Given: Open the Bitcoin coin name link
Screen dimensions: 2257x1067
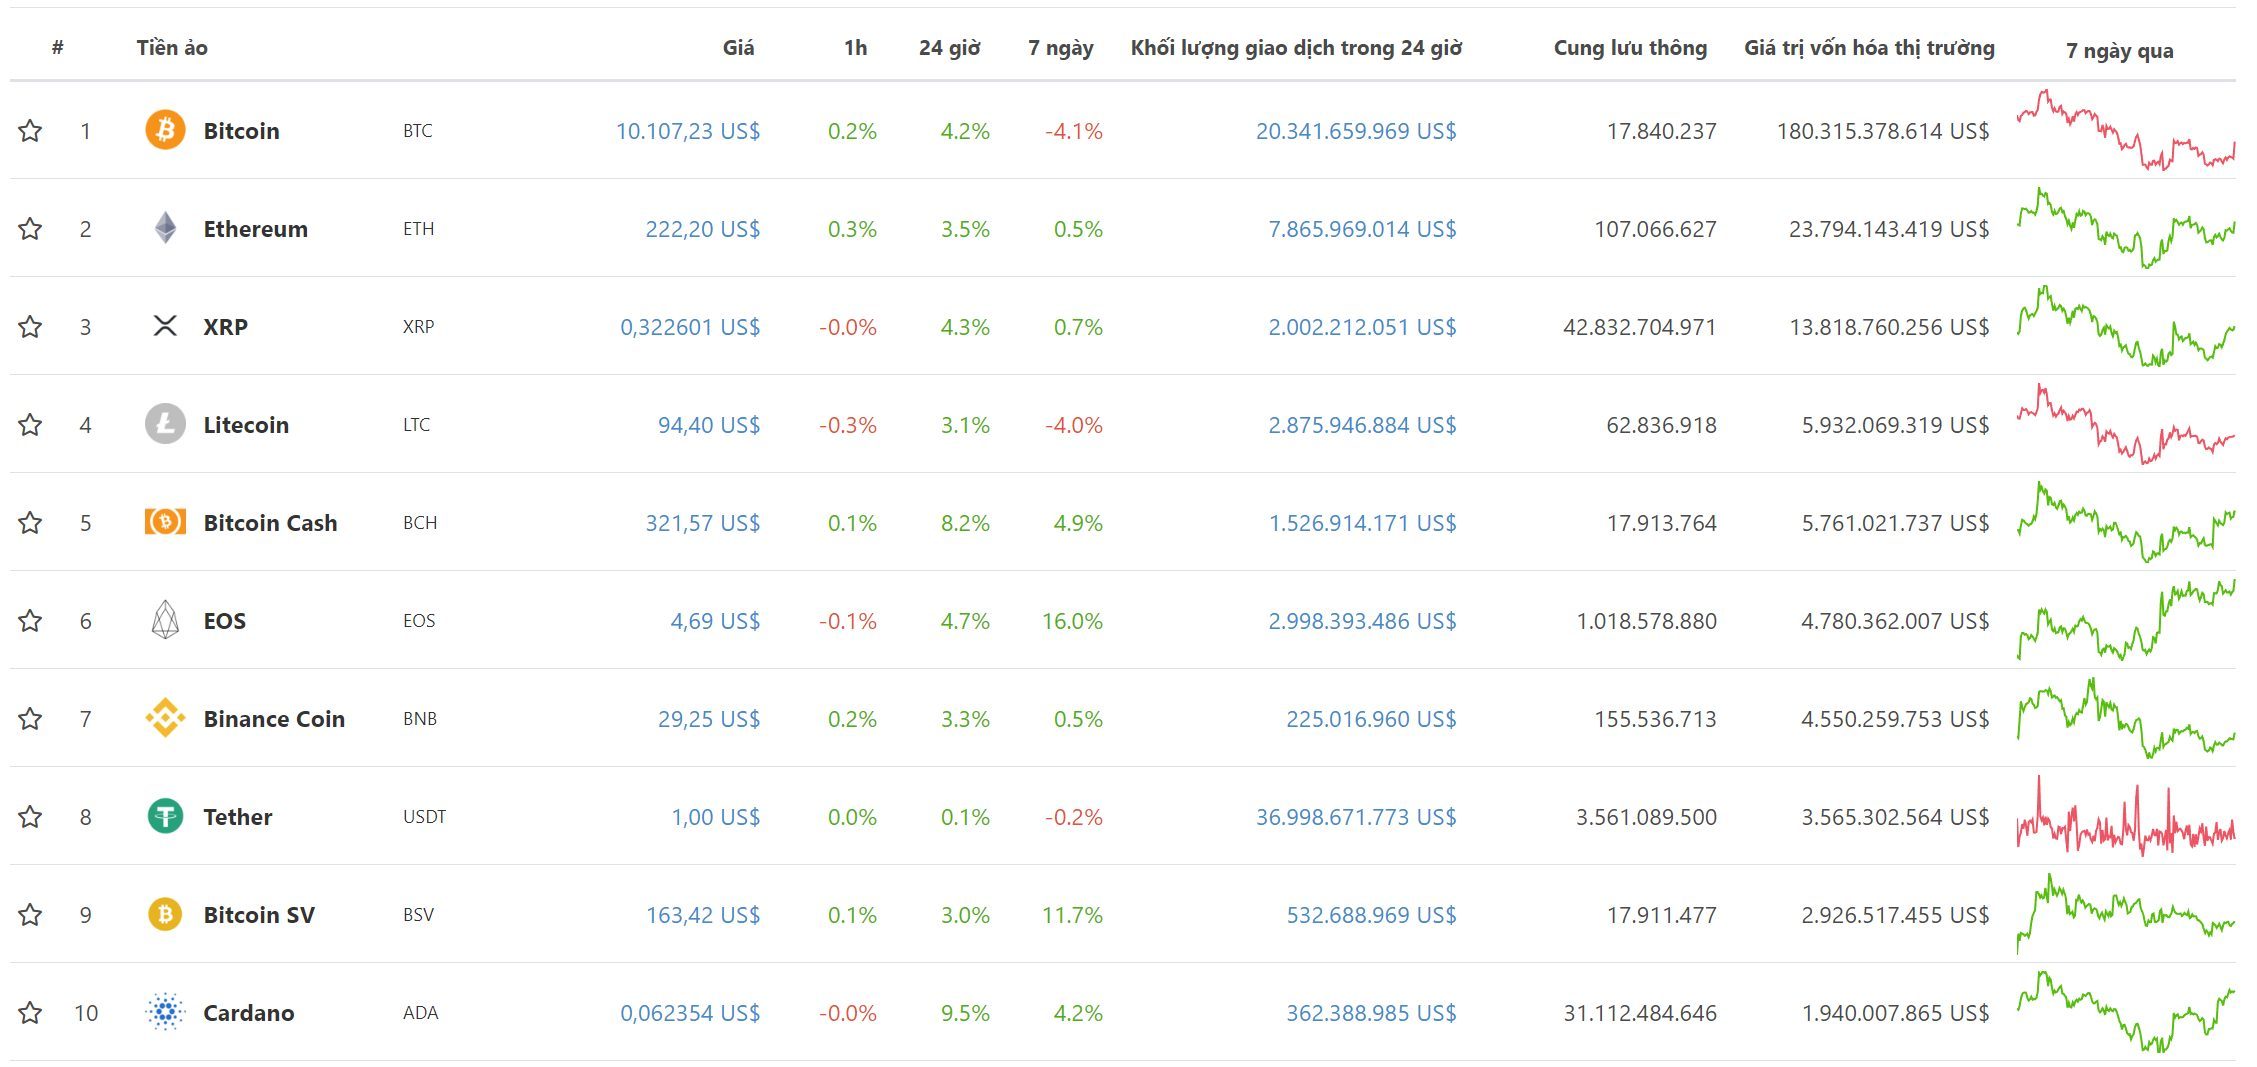Looking at the screenshot, I should click(x=241, y=130).
